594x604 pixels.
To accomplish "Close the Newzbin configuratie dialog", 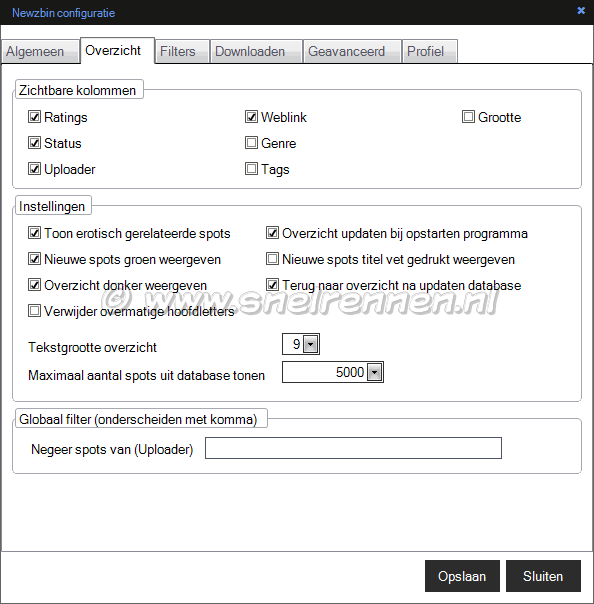I will [x=581, y=11].
